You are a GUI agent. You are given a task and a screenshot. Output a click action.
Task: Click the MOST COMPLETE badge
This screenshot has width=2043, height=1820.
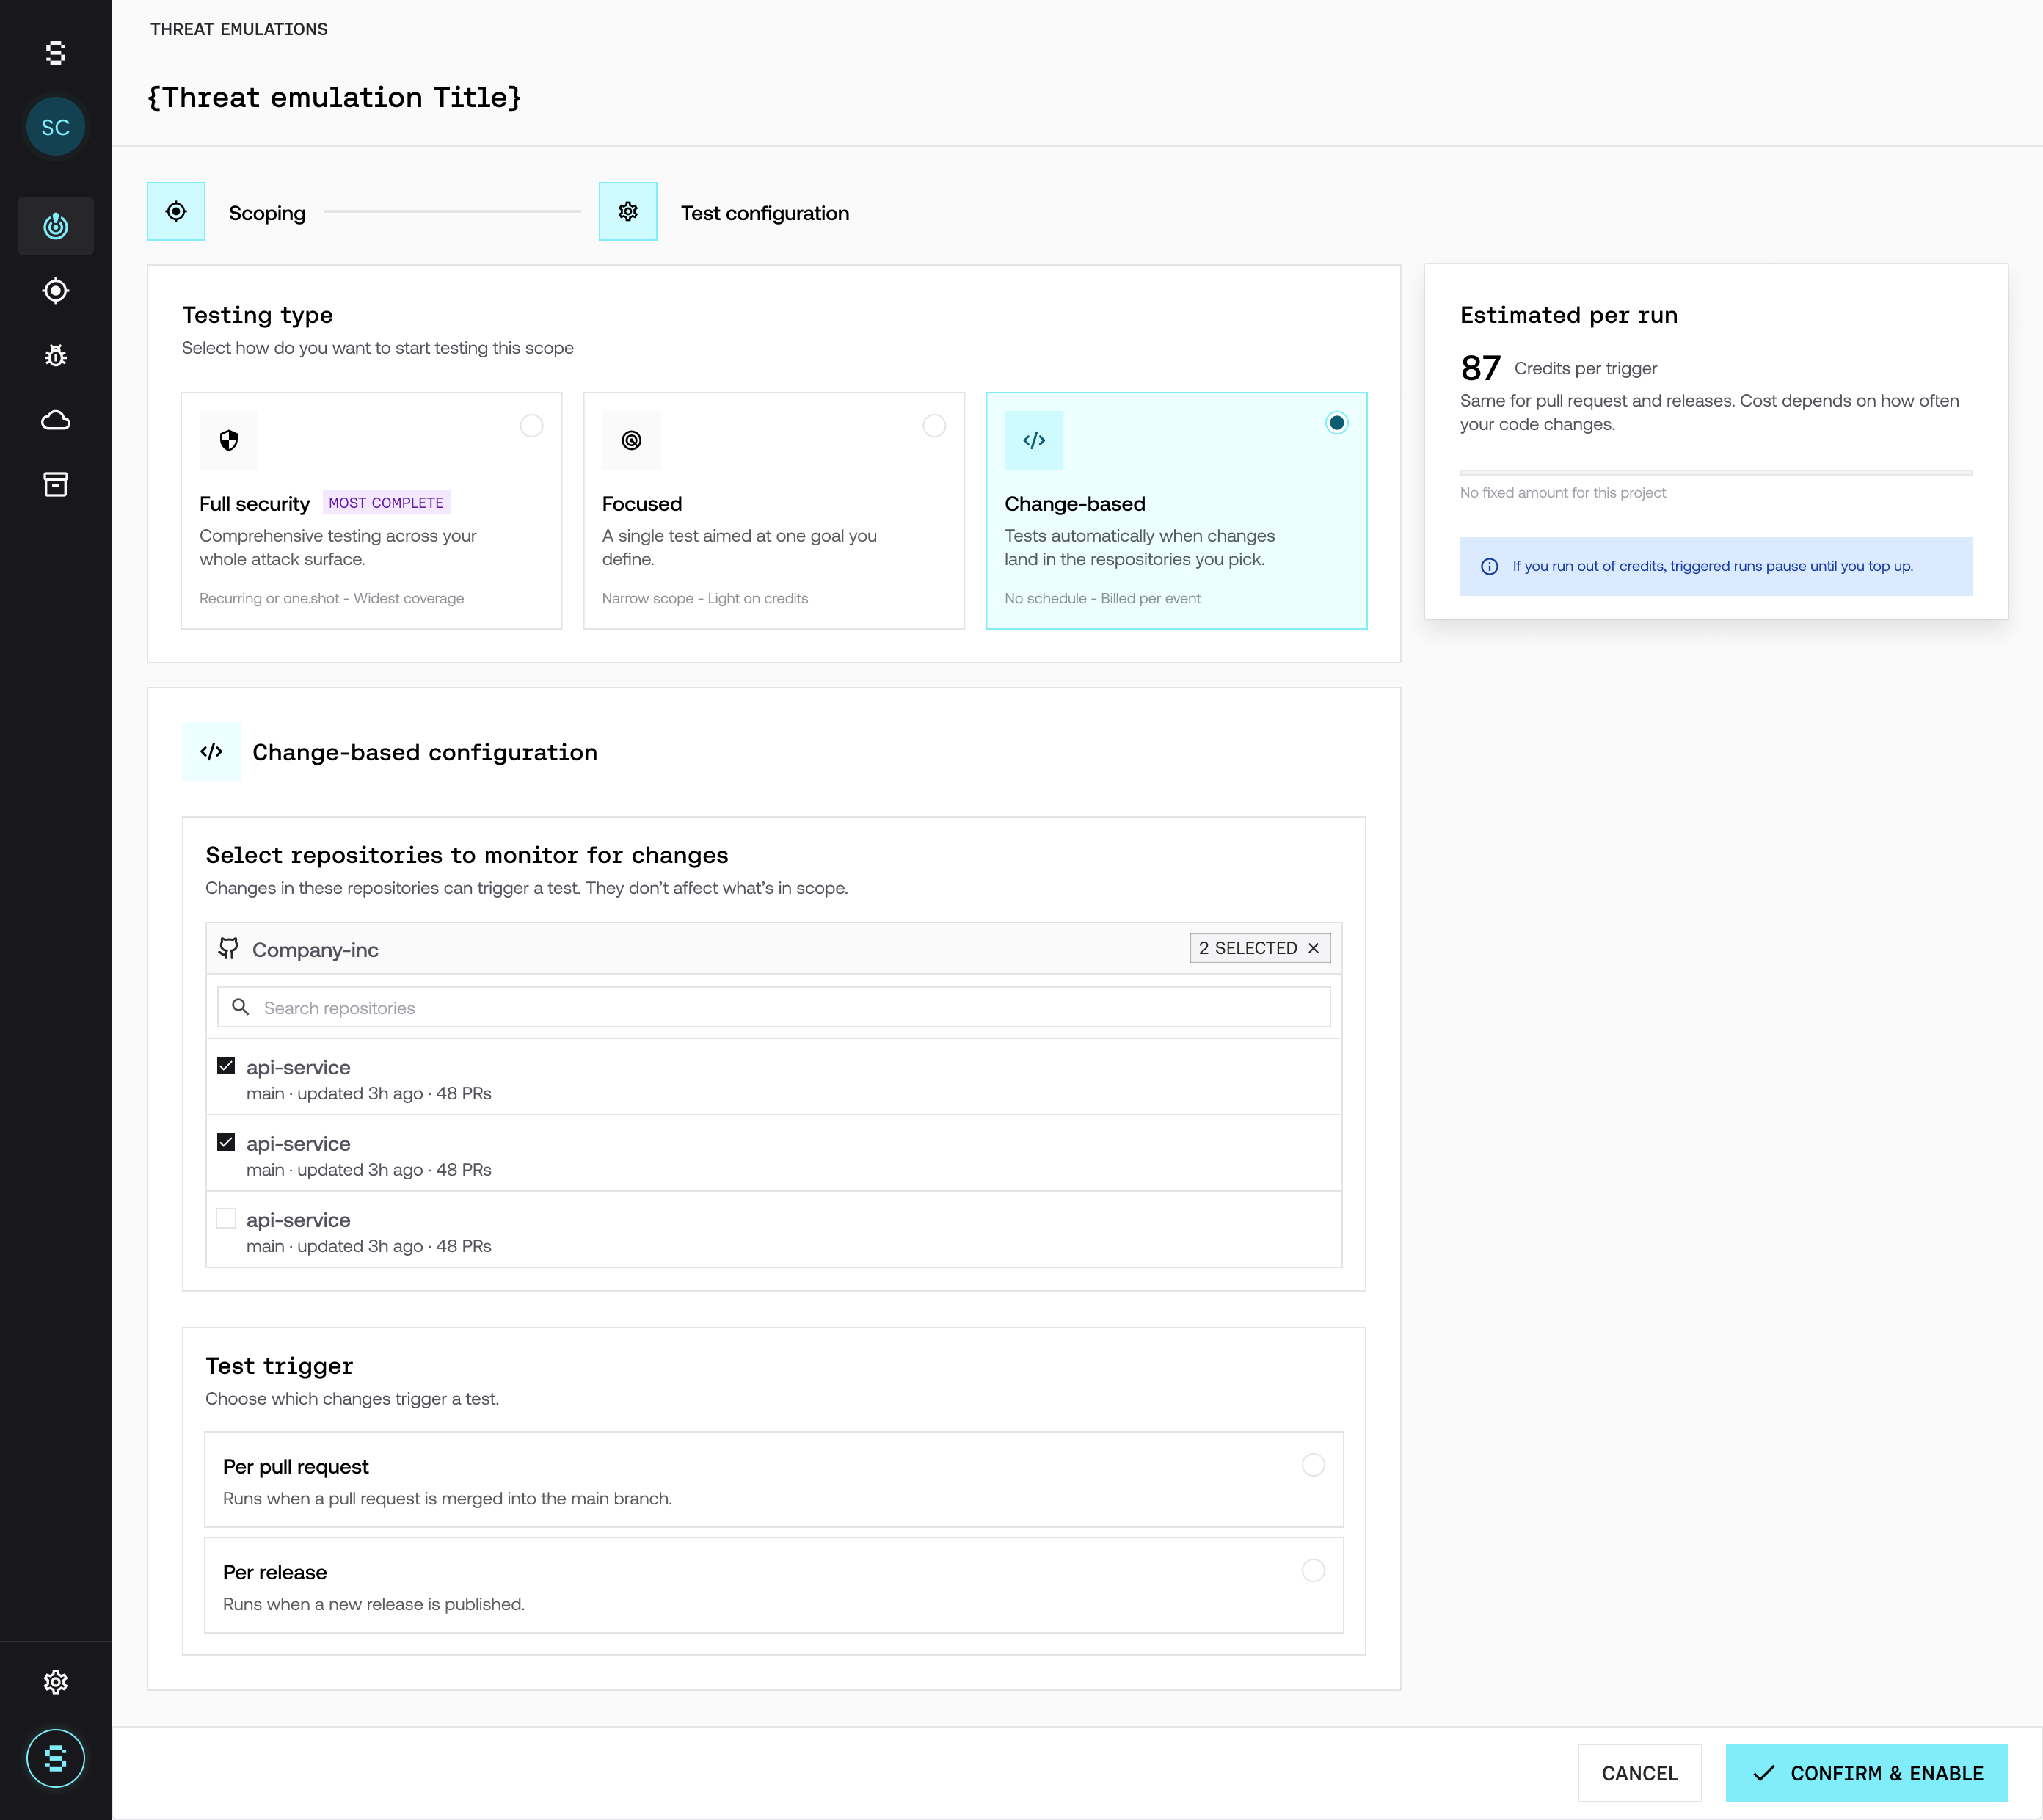click(386, 503)
